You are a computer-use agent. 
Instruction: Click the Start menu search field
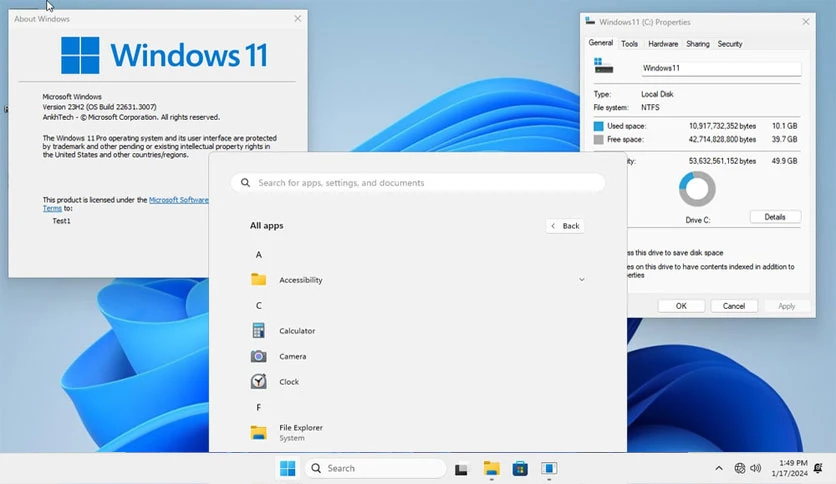[x=418, y=182]
